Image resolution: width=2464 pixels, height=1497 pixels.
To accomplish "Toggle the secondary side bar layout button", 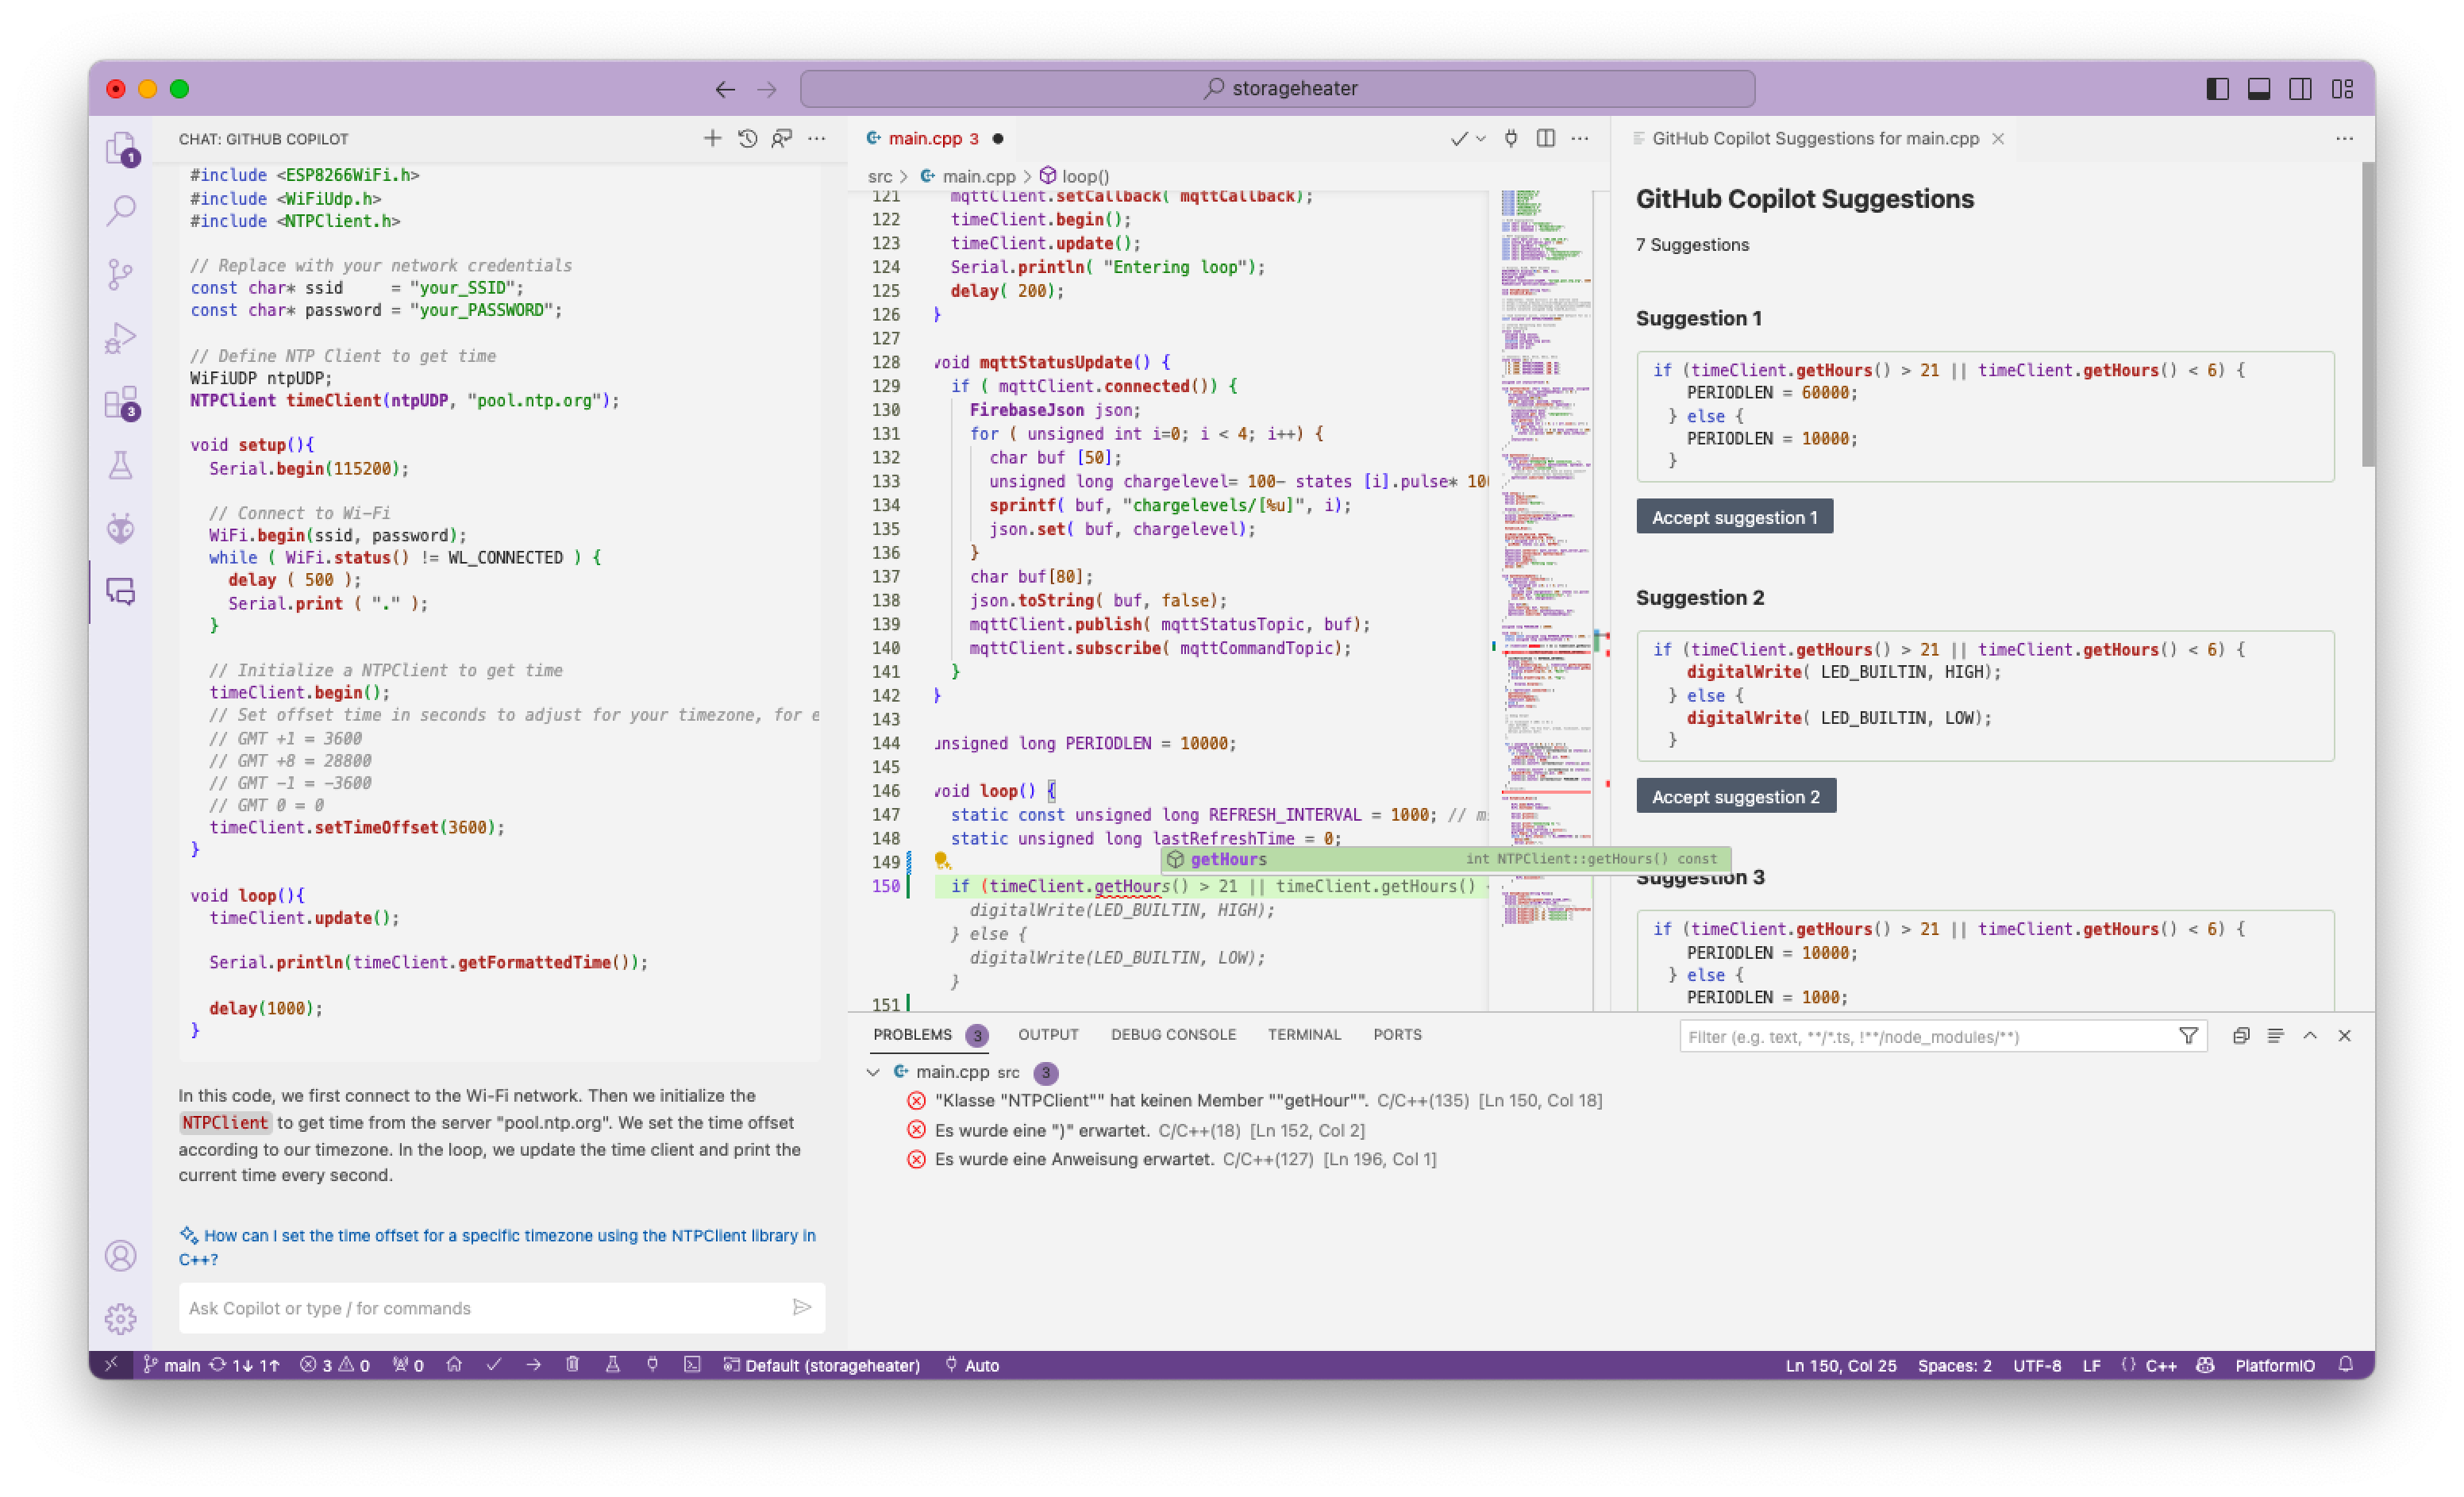I will click(2300, 89).
